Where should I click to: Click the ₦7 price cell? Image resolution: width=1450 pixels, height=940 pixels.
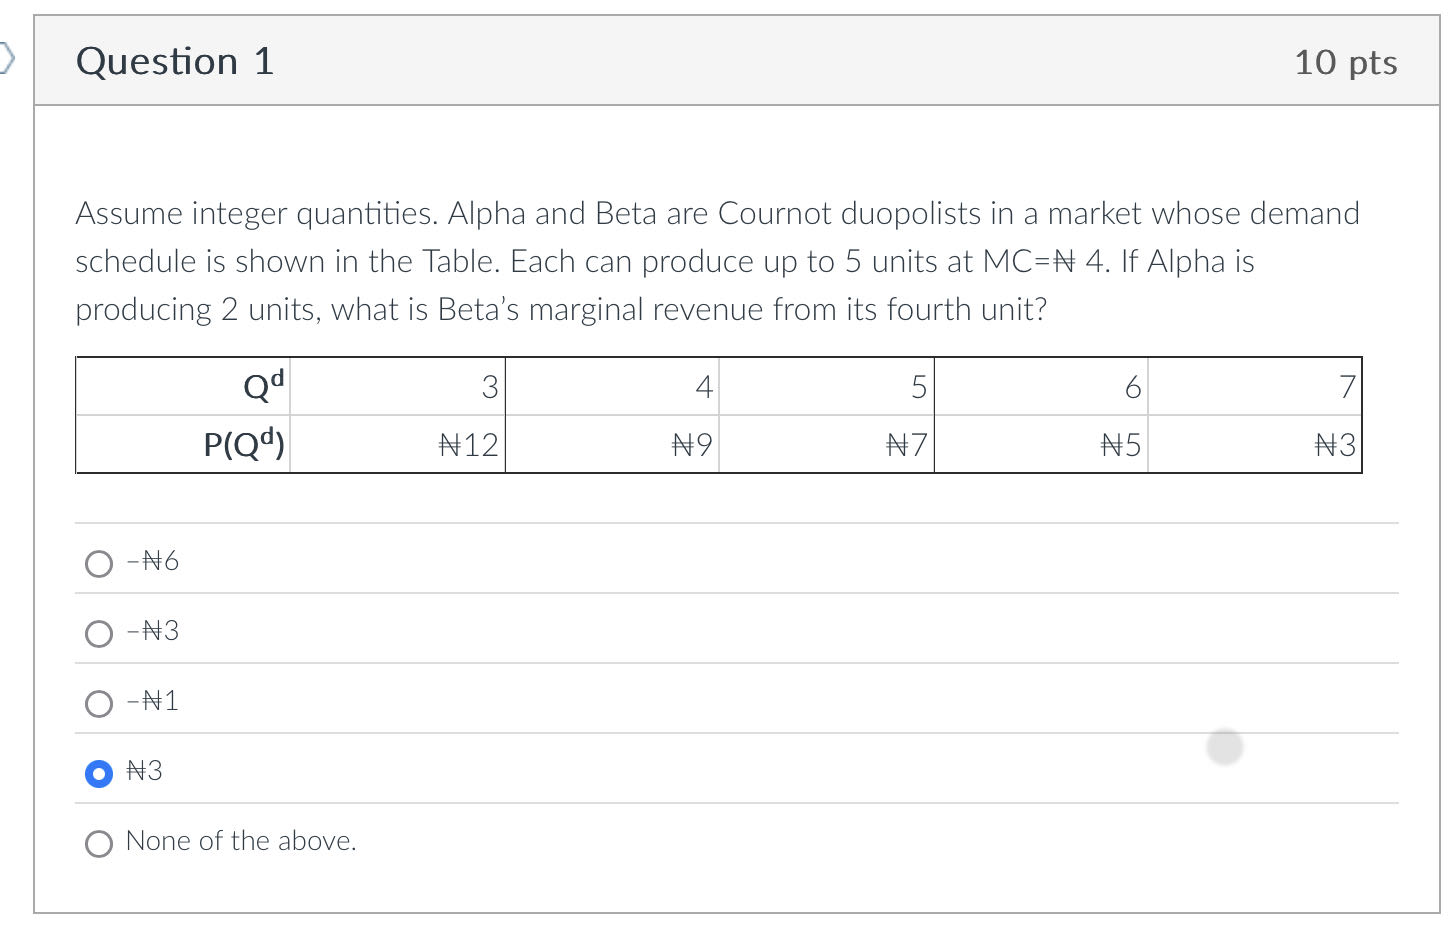point(905,444)
